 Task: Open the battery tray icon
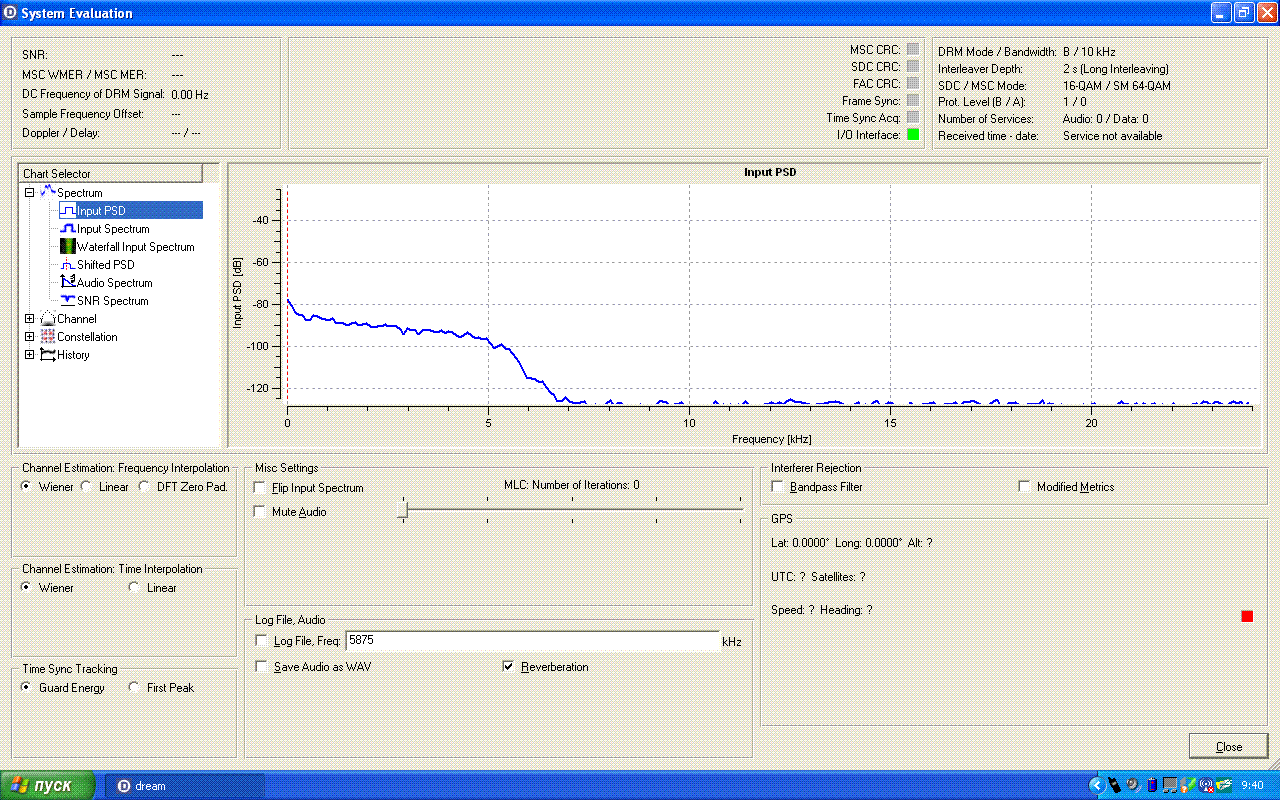(1151, 785)
